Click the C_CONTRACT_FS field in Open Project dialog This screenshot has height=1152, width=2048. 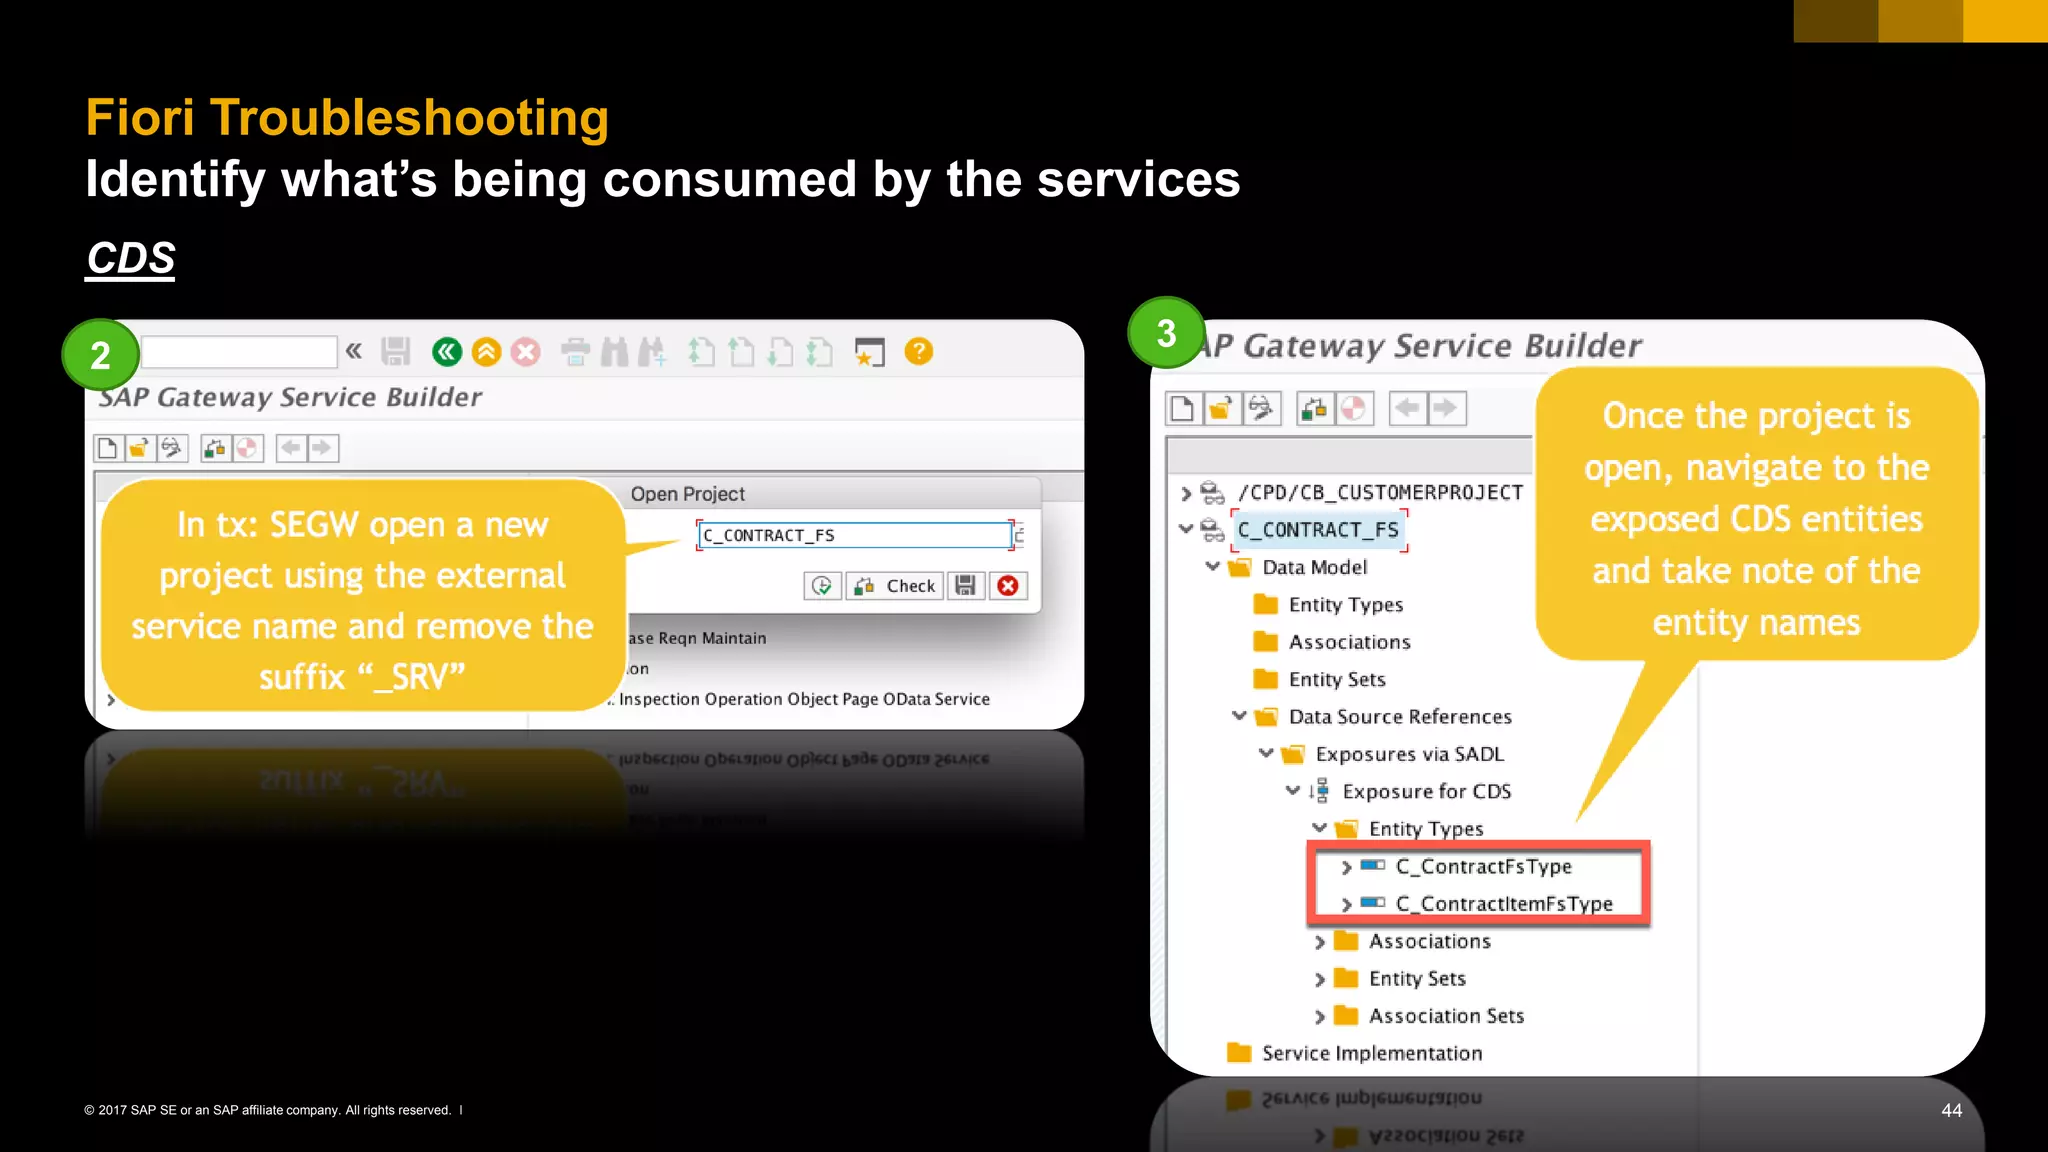click(x=855, y=535)
